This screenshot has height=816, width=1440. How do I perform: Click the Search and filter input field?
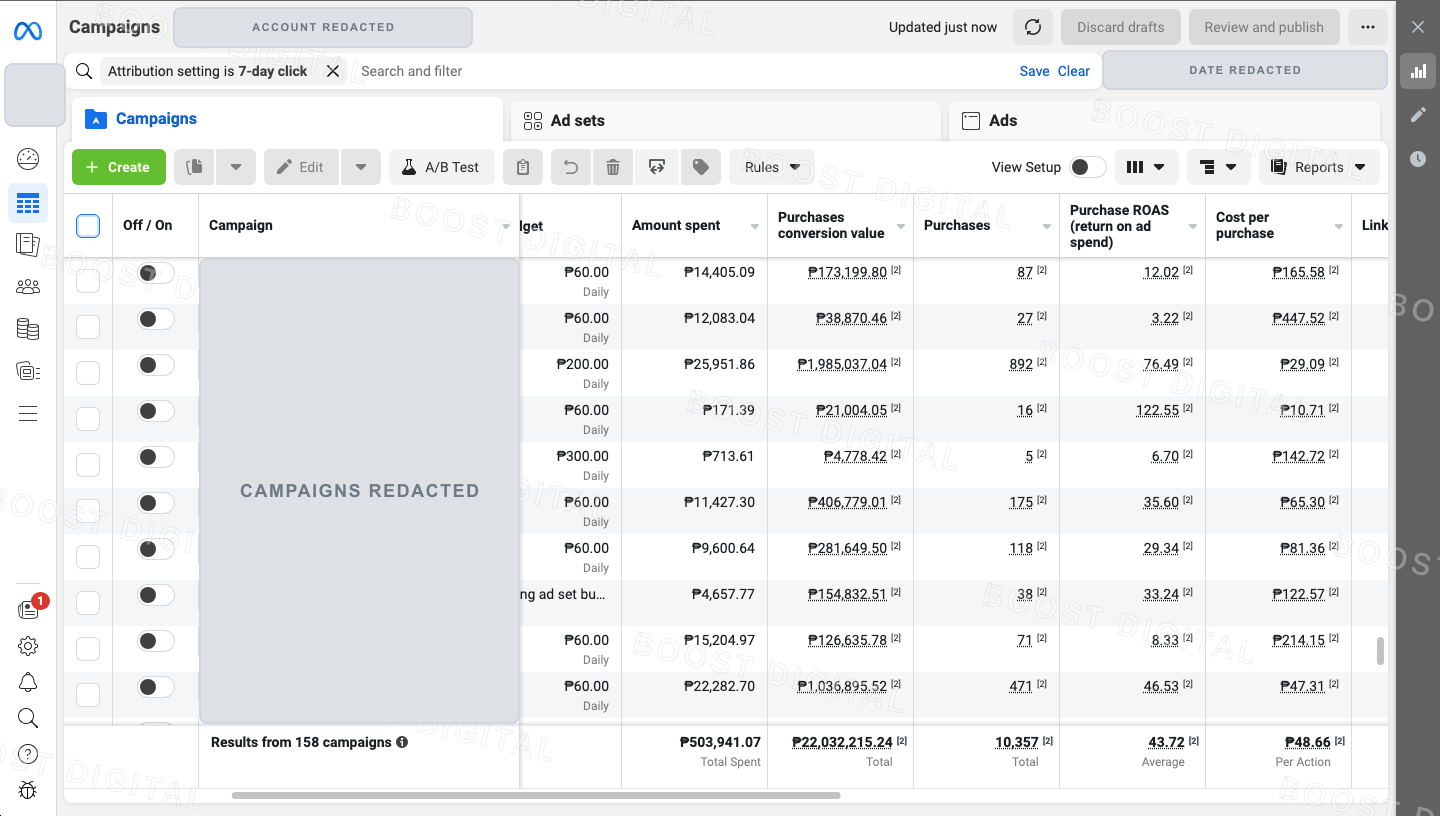(680, 71)
